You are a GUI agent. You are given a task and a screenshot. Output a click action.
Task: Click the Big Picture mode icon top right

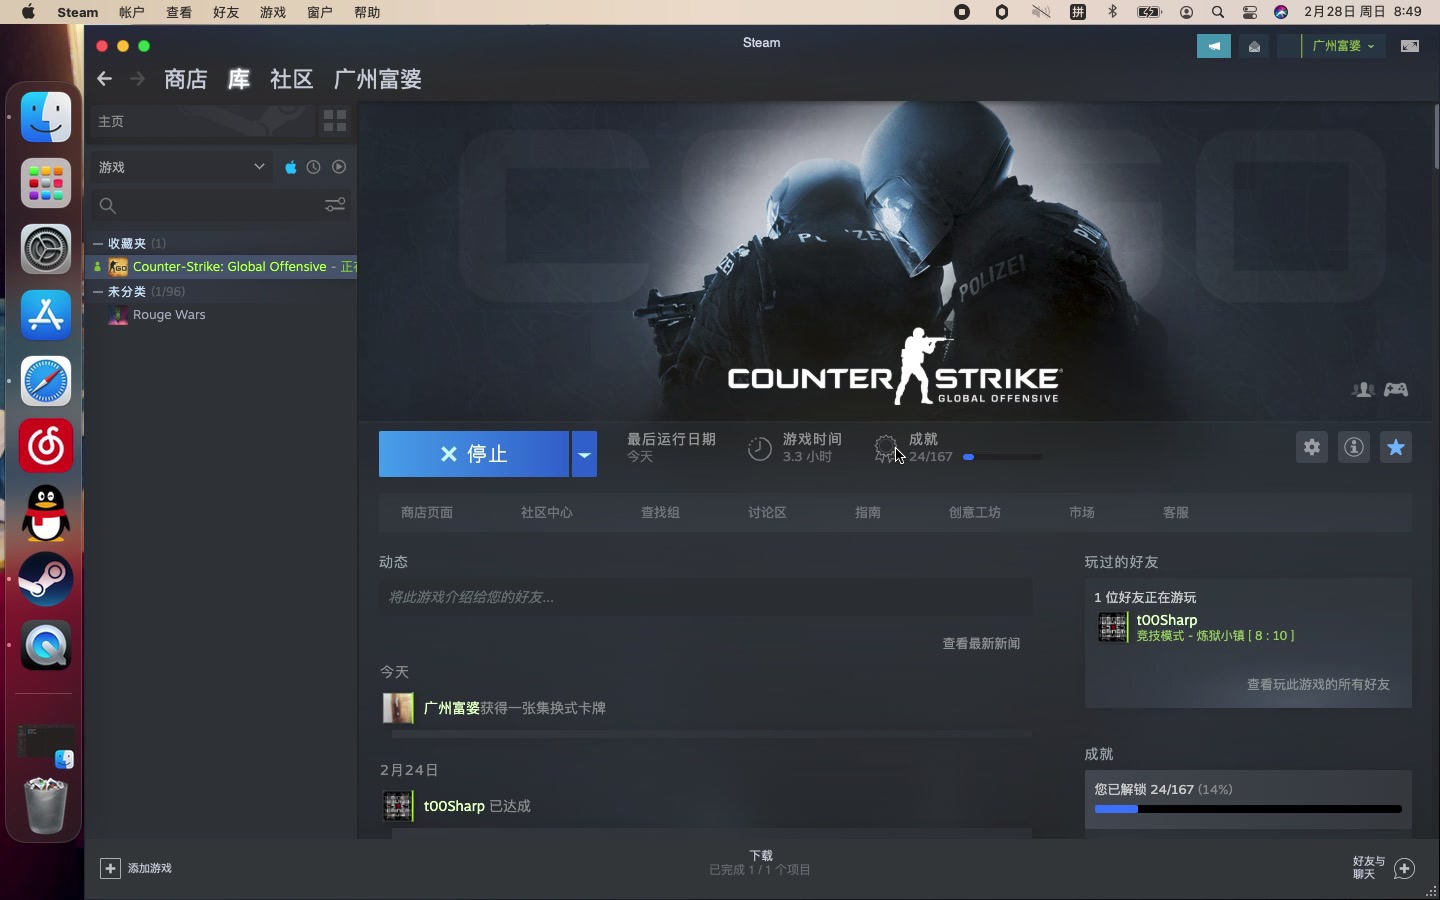coord(1411,46)
